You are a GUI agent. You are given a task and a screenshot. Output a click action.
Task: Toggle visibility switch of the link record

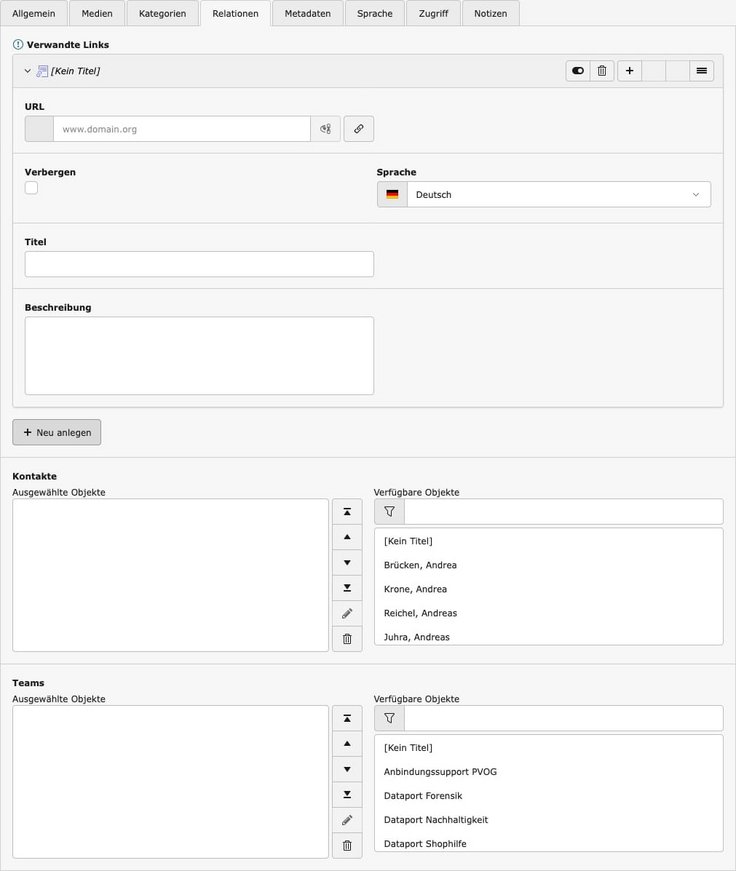(x=577, y=71)
